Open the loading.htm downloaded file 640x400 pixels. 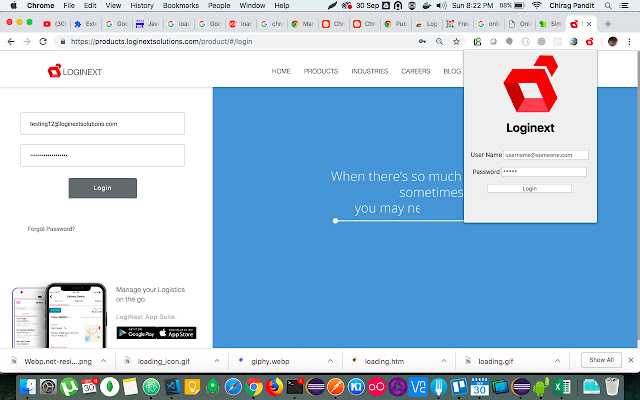click(384, 361)
